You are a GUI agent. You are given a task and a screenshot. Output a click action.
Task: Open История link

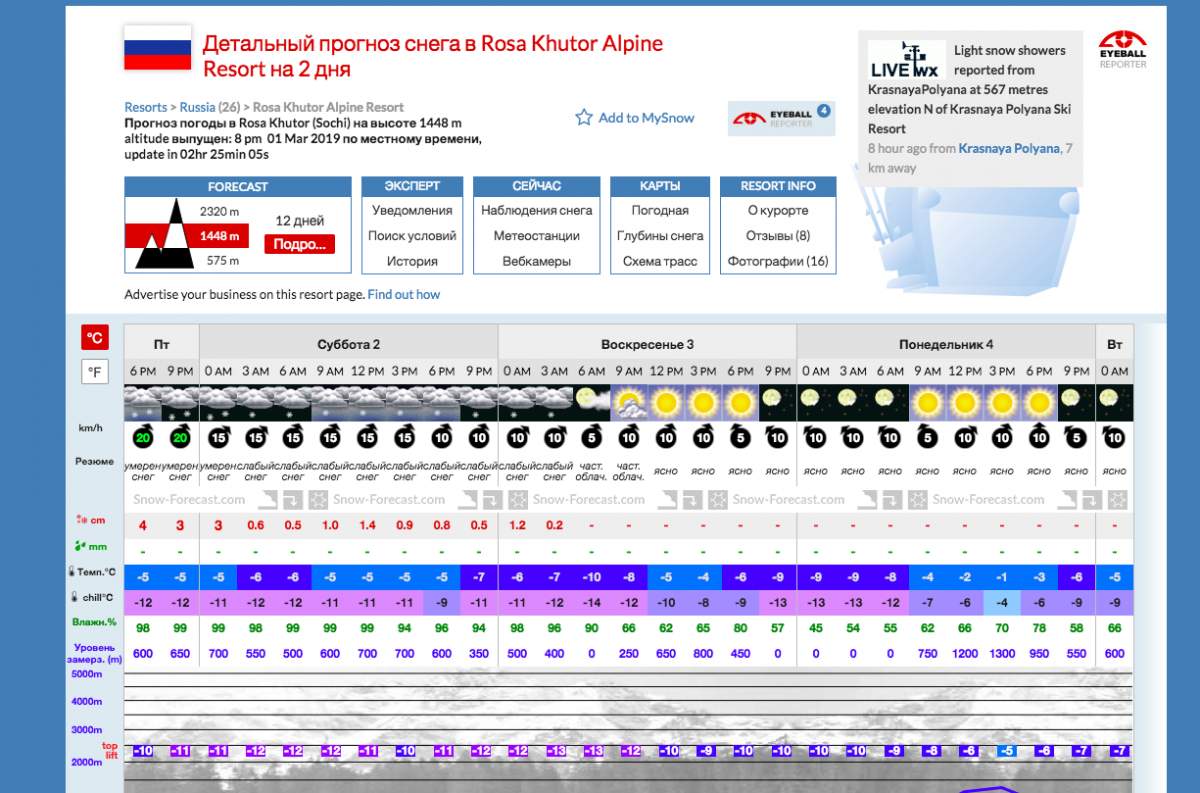(x=412, y=261)
